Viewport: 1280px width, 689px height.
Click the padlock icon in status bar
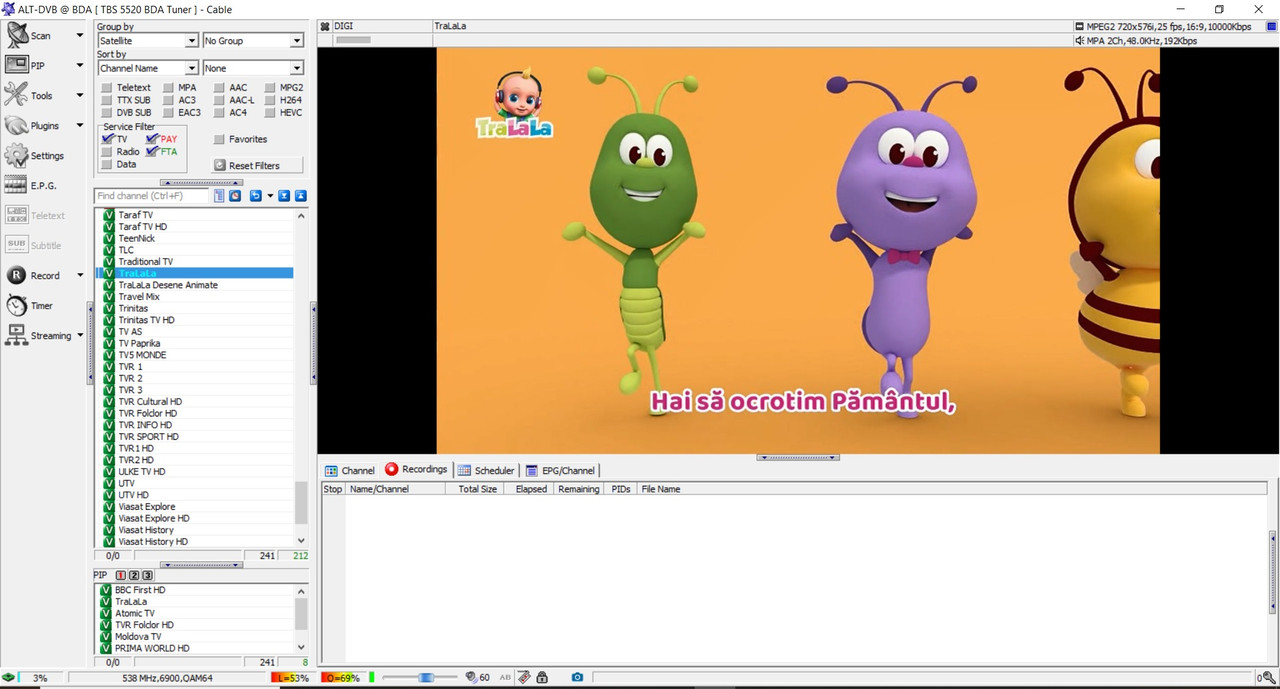[x=542, y=678]
